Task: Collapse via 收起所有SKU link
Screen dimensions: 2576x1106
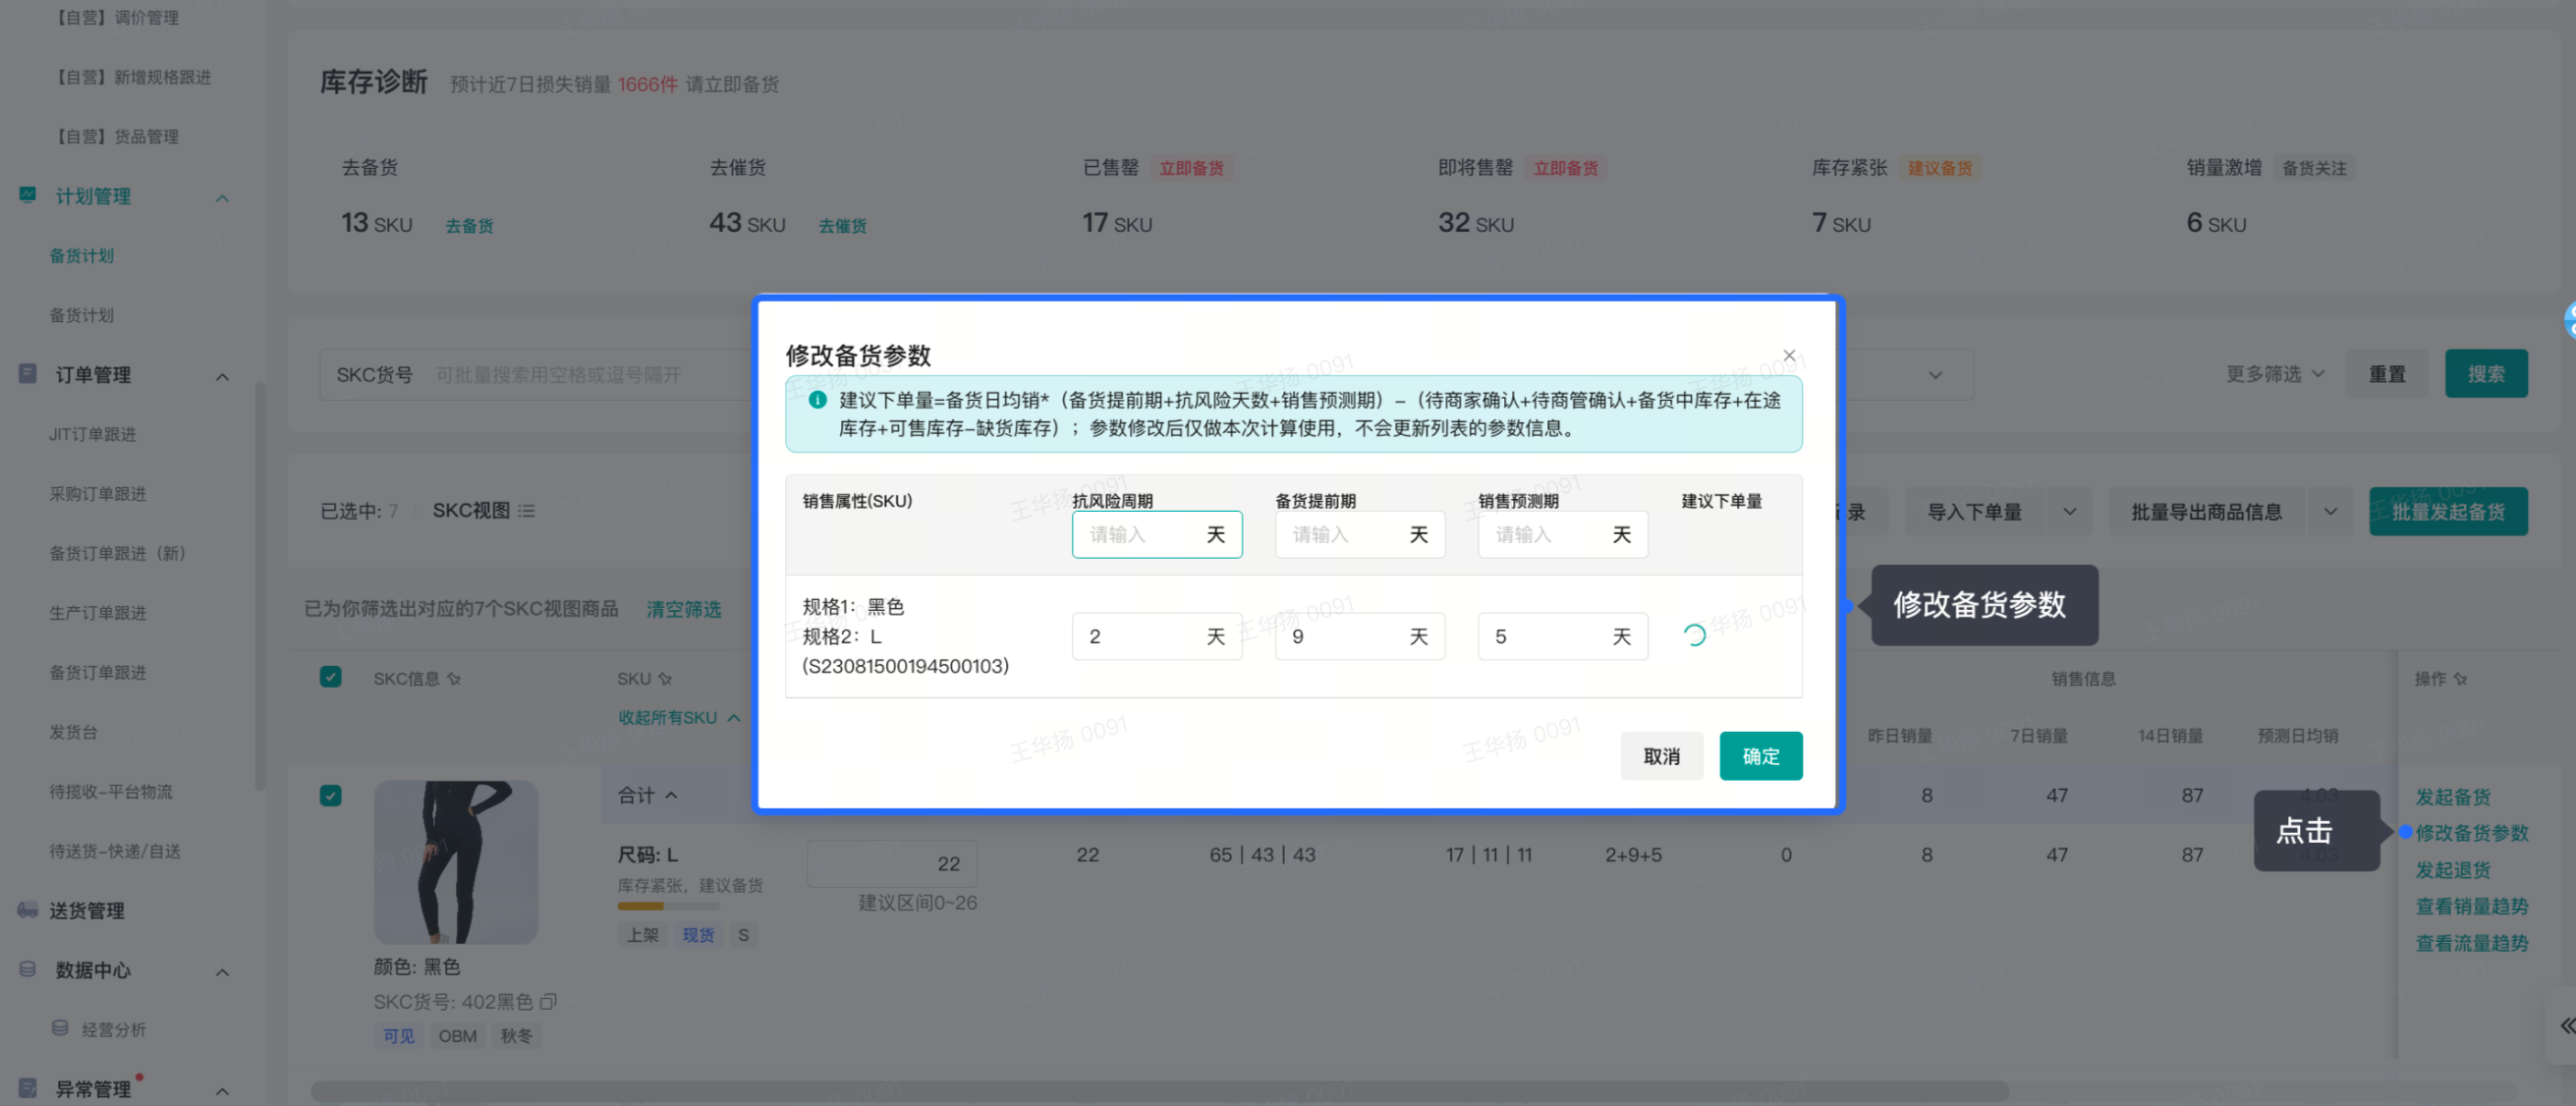Action: 678,717
